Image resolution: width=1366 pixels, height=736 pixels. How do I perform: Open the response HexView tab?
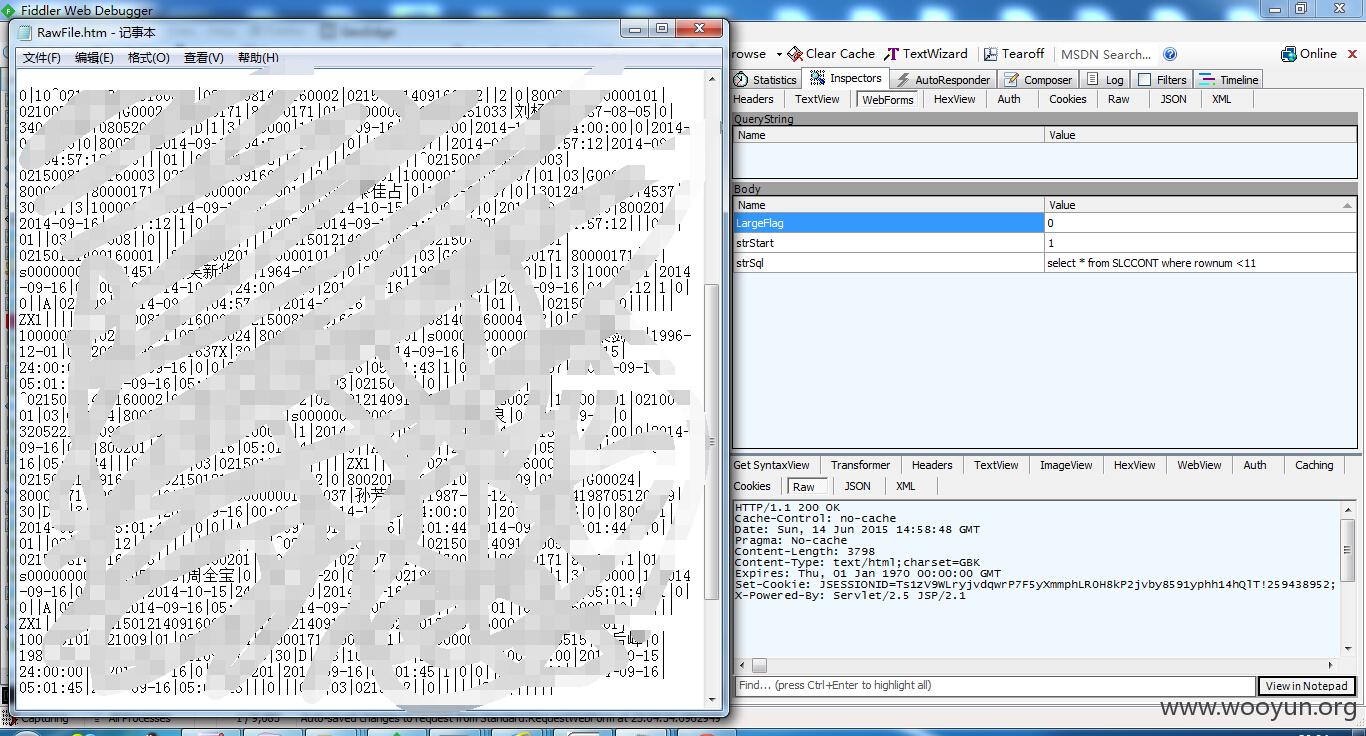point(1134,465)
